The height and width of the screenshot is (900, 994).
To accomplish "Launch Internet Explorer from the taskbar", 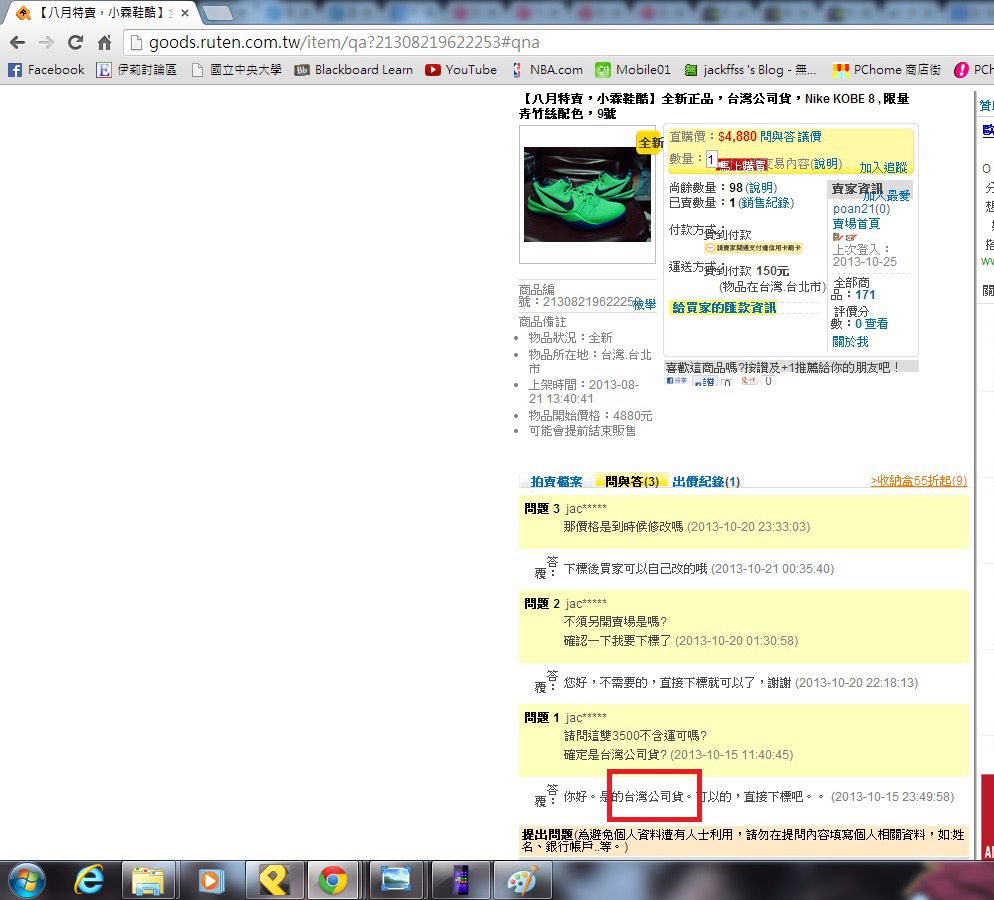I will [89, 881].
